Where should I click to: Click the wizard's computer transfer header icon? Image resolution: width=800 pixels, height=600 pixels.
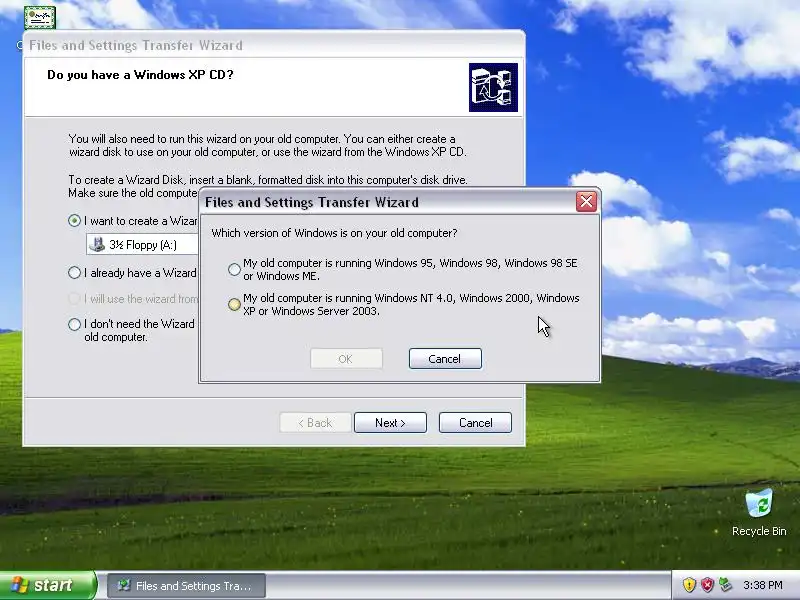click(x=493, y=87)
